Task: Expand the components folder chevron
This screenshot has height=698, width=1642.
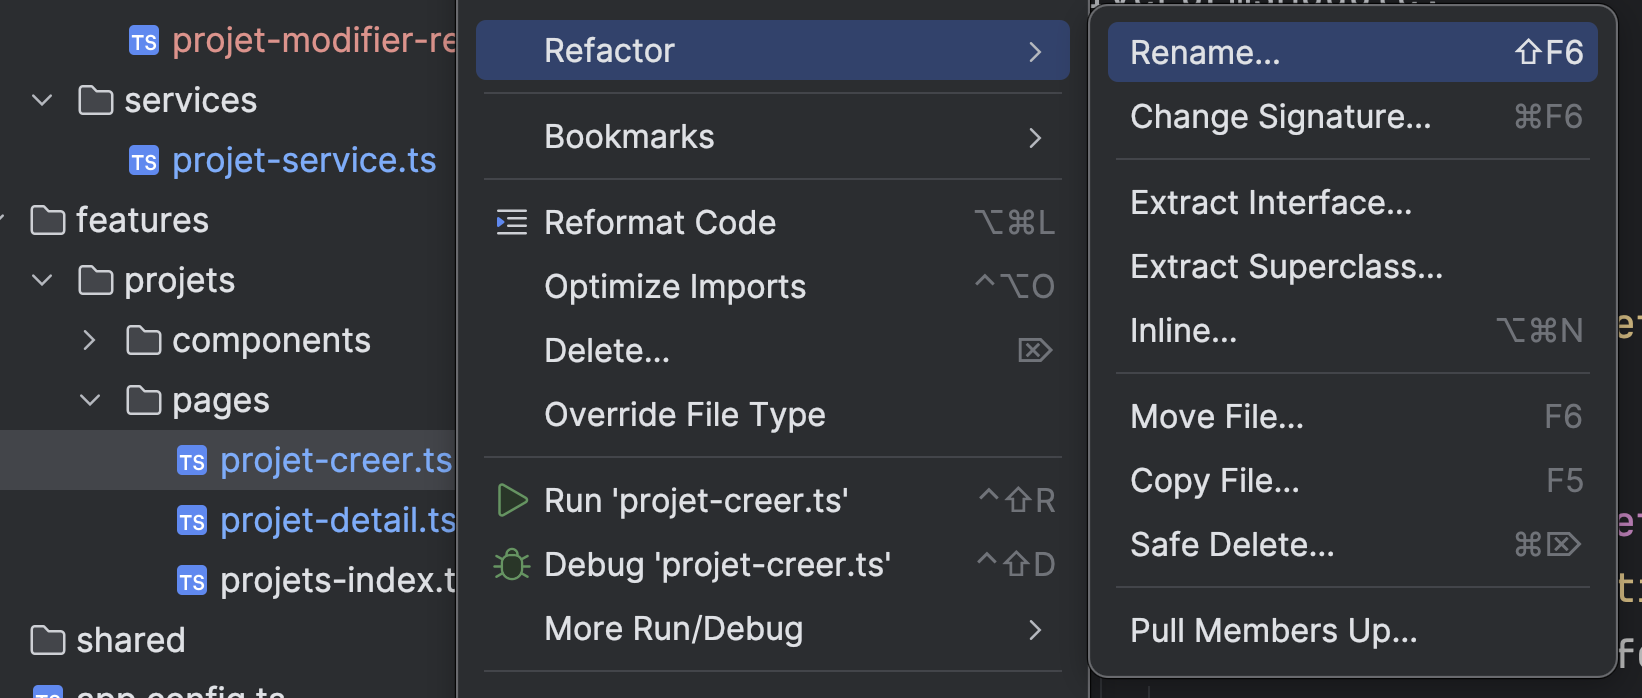Action: (x=90, y=341)
